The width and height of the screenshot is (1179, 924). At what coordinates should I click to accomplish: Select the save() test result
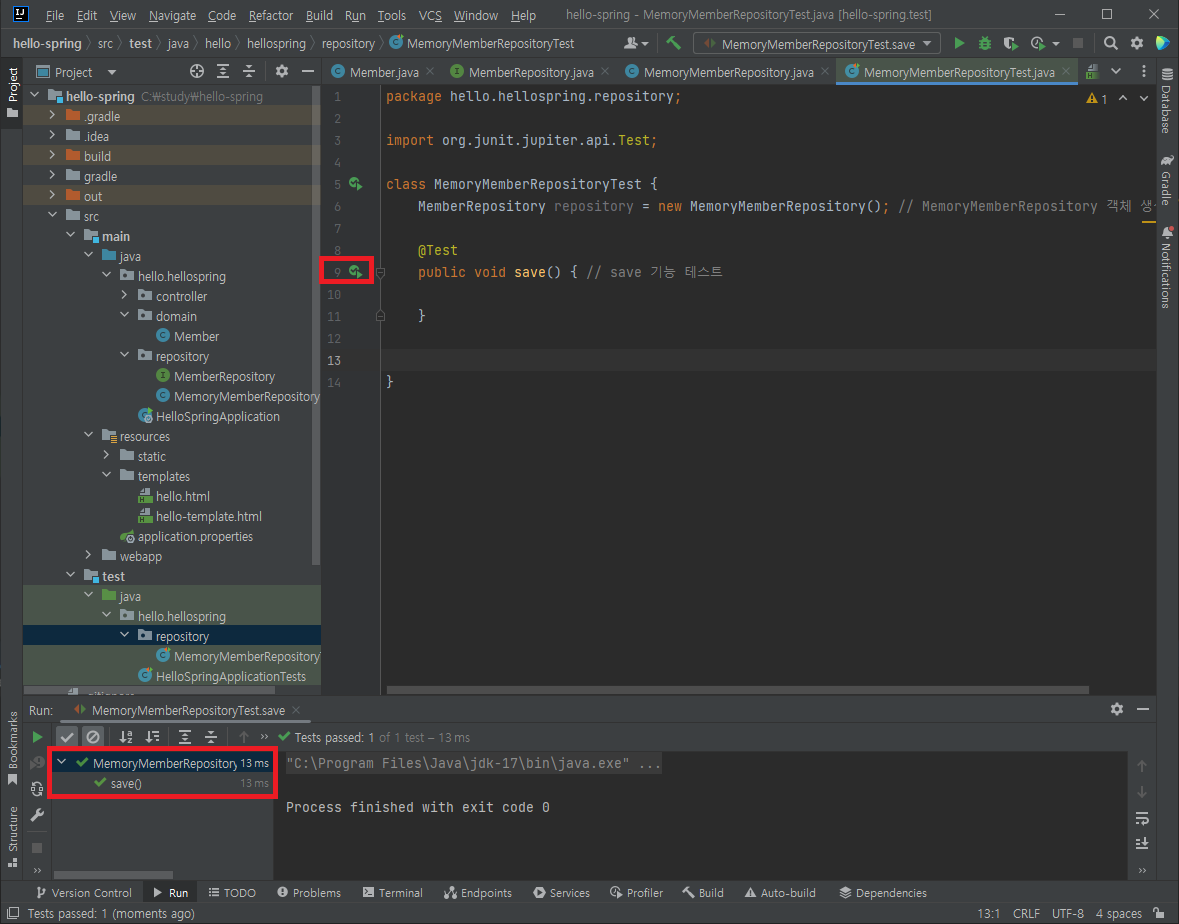click(x=126, y=783)
